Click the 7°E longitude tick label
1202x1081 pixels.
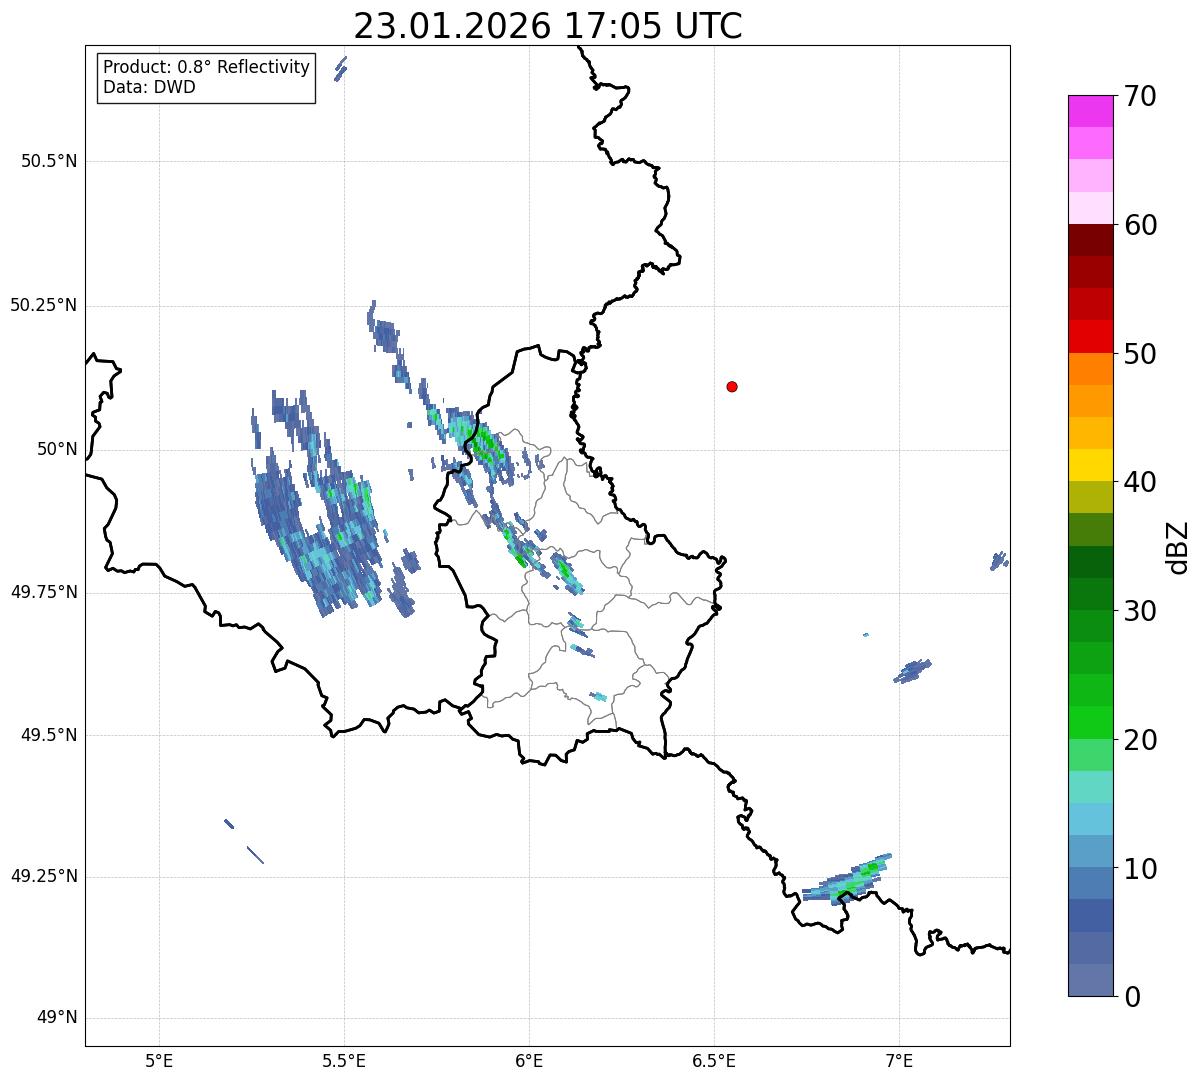click(x=899, y=1061)
